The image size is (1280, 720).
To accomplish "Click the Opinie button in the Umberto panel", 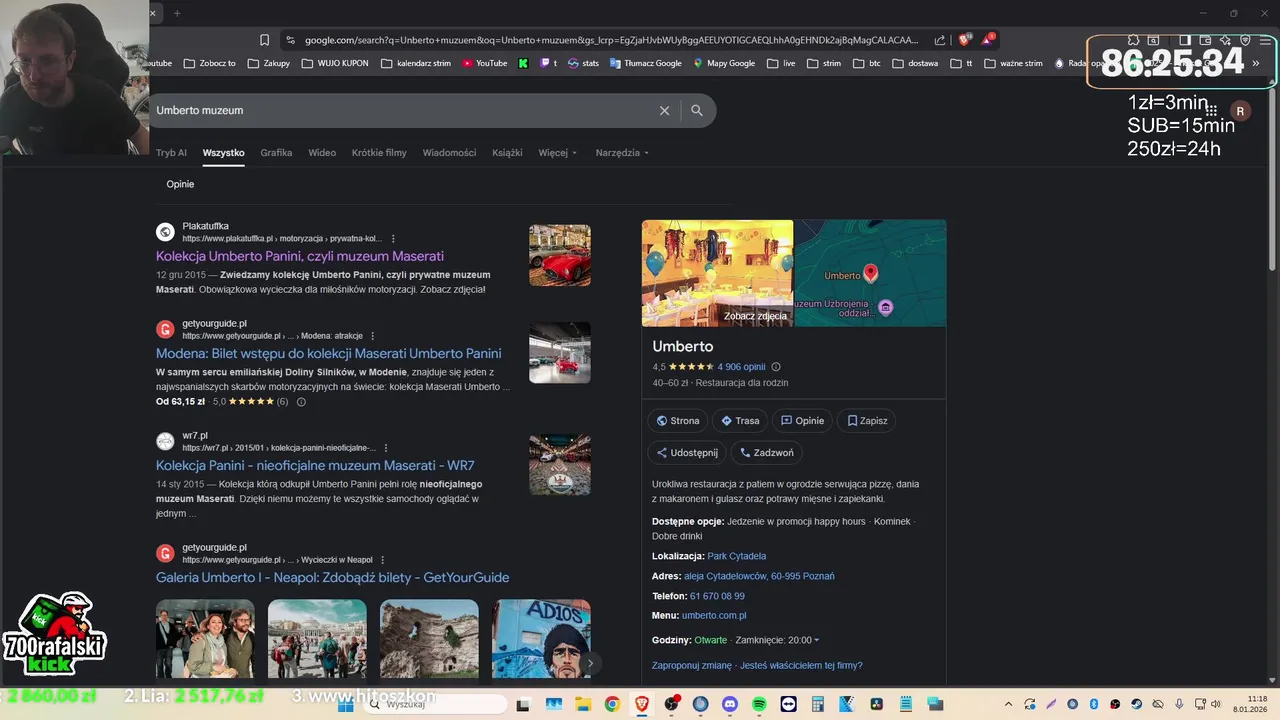I will click(x=802, y=421).
